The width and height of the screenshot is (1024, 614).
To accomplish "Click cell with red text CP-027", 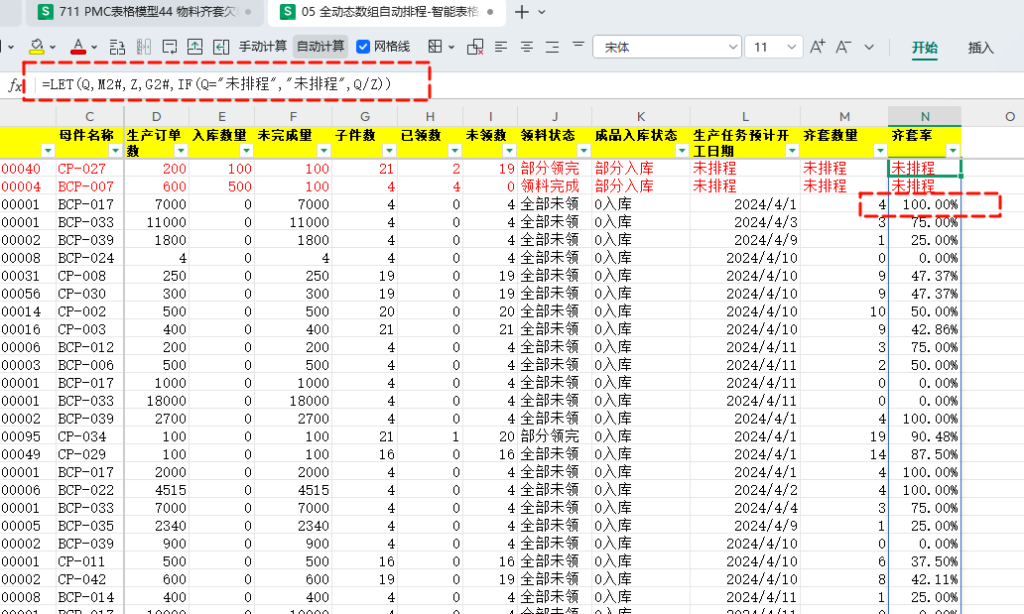I will pyautogui.click(x=90, y=169).
